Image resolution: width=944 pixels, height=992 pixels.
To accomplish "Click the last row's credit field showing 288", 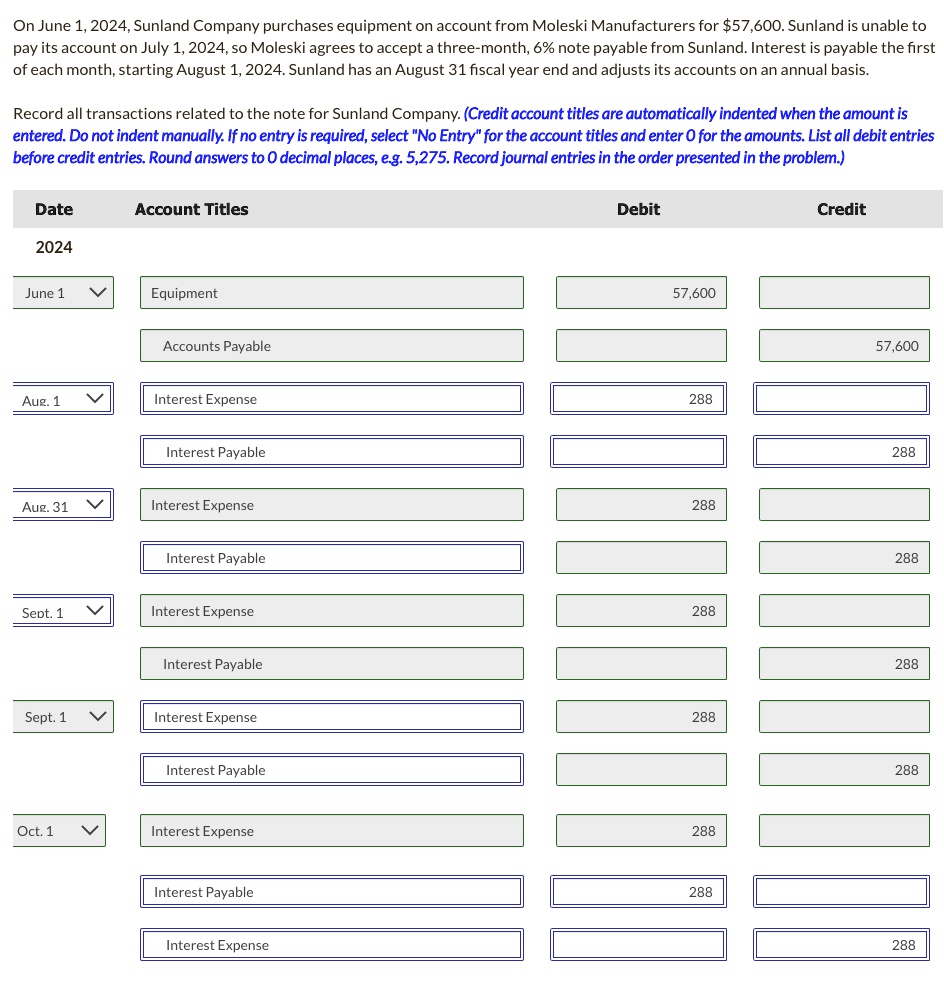I will point(841,945).
